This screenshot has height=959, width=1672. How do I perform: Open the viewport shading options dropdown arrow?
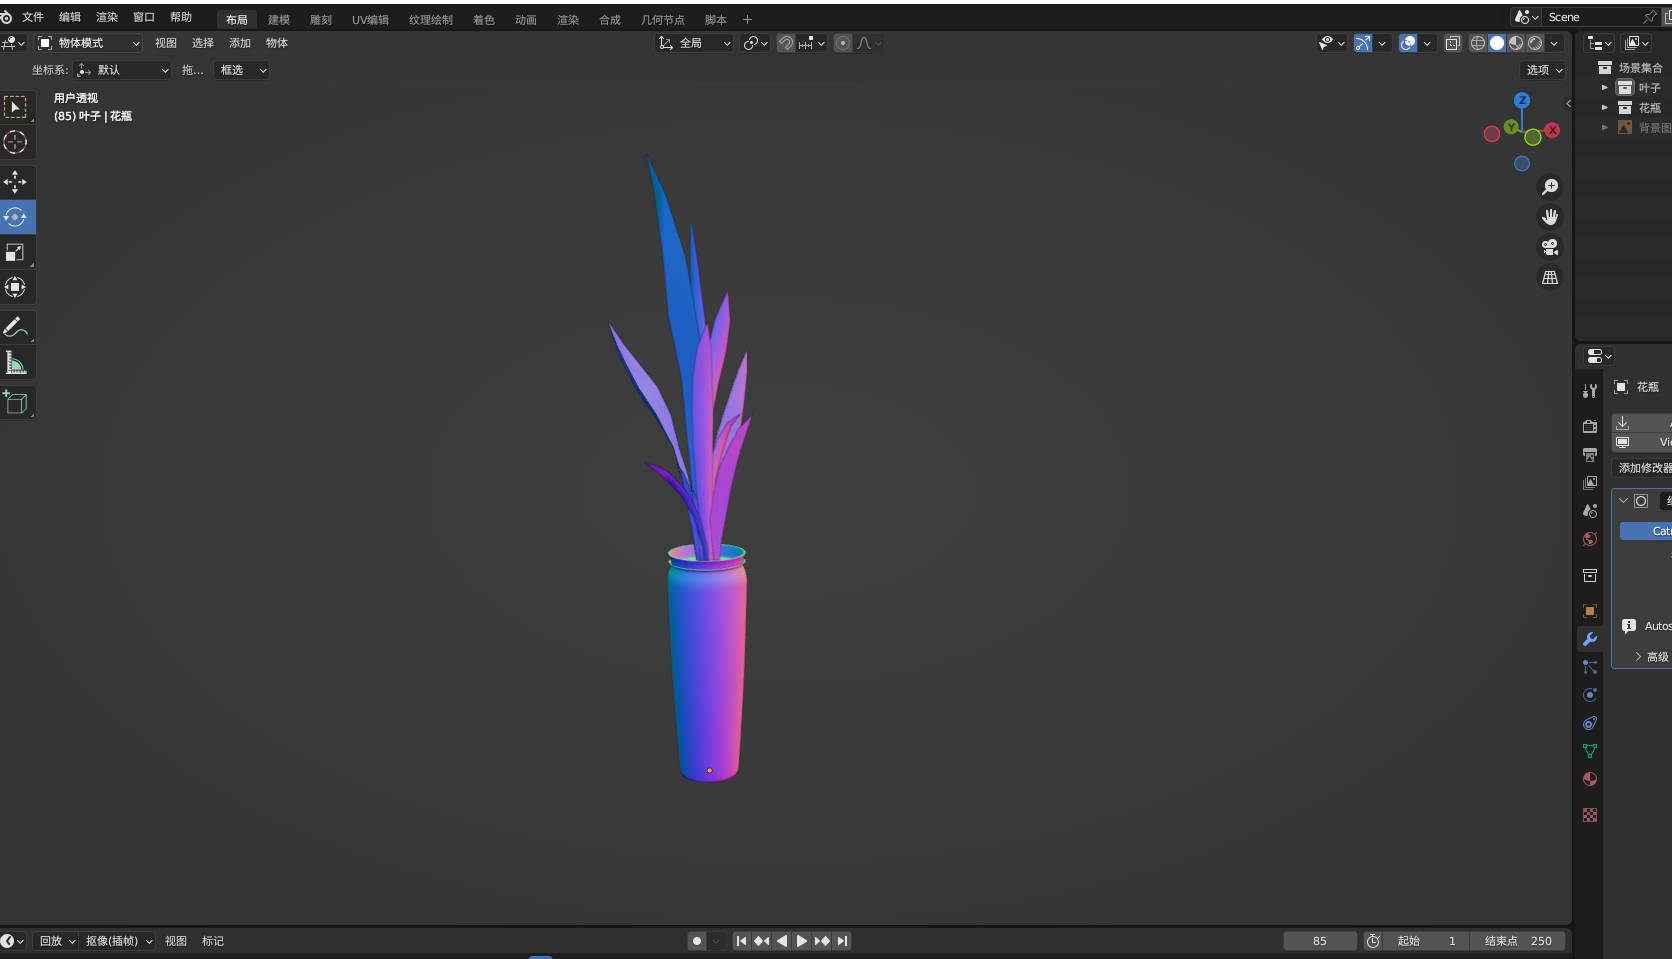coord(1554,43)
